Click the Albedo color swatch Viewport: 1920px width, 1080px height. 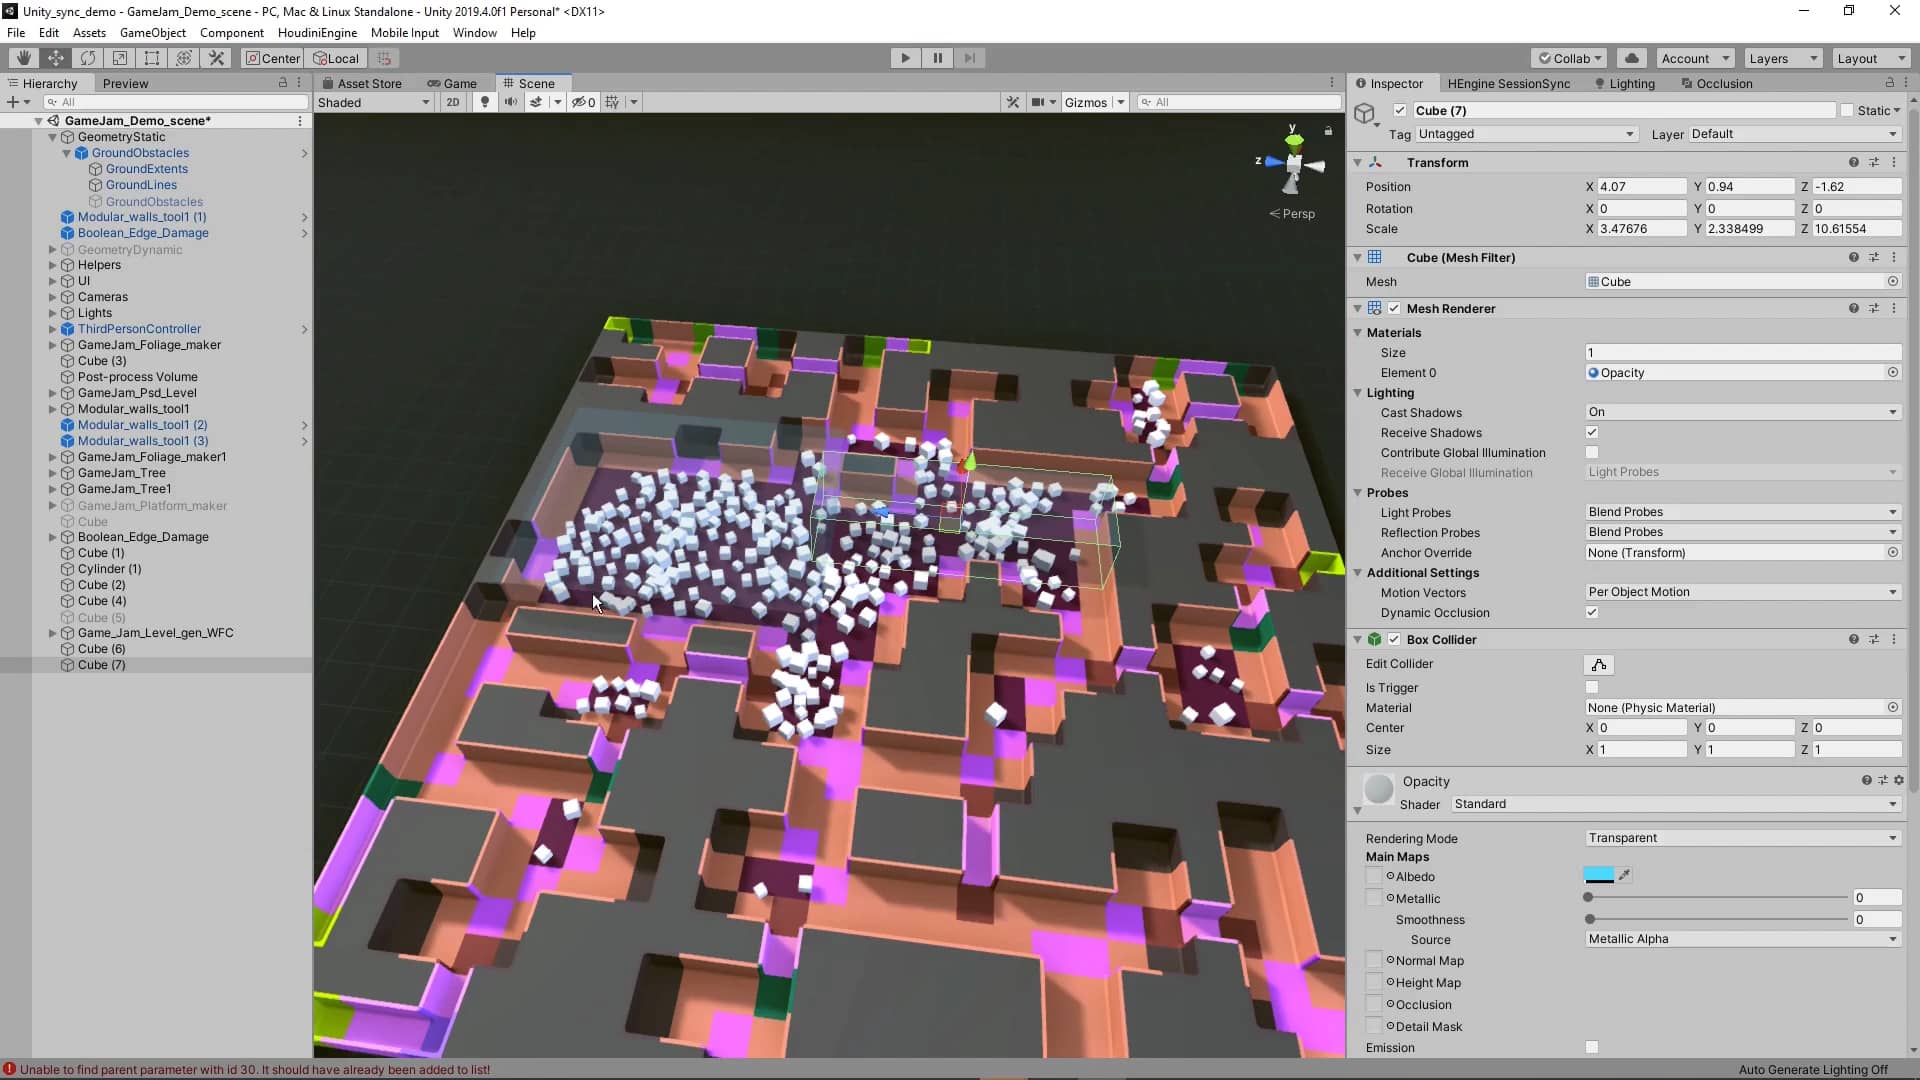tap(1600, 876)
